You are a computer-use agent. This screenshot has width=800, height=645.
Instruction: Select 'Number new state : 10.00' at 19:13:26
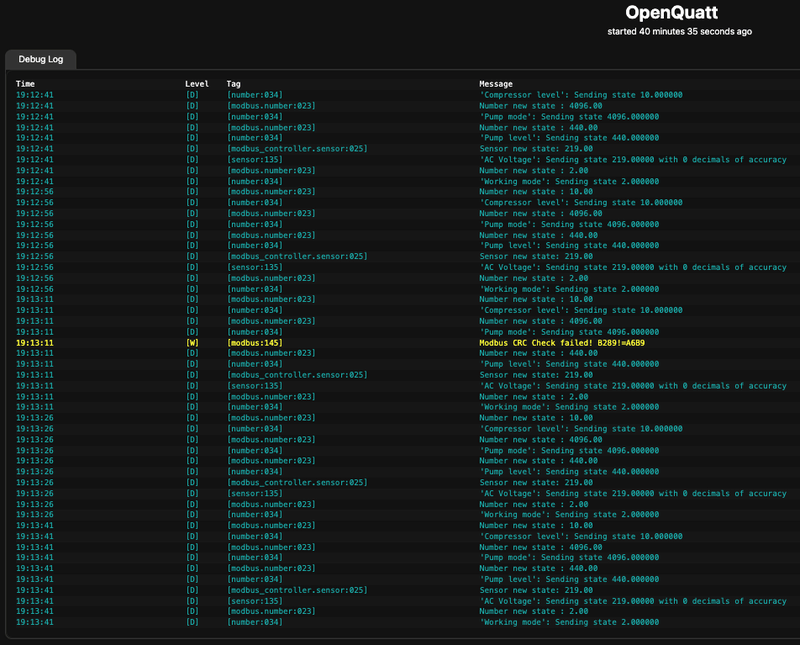click(536, 418)
